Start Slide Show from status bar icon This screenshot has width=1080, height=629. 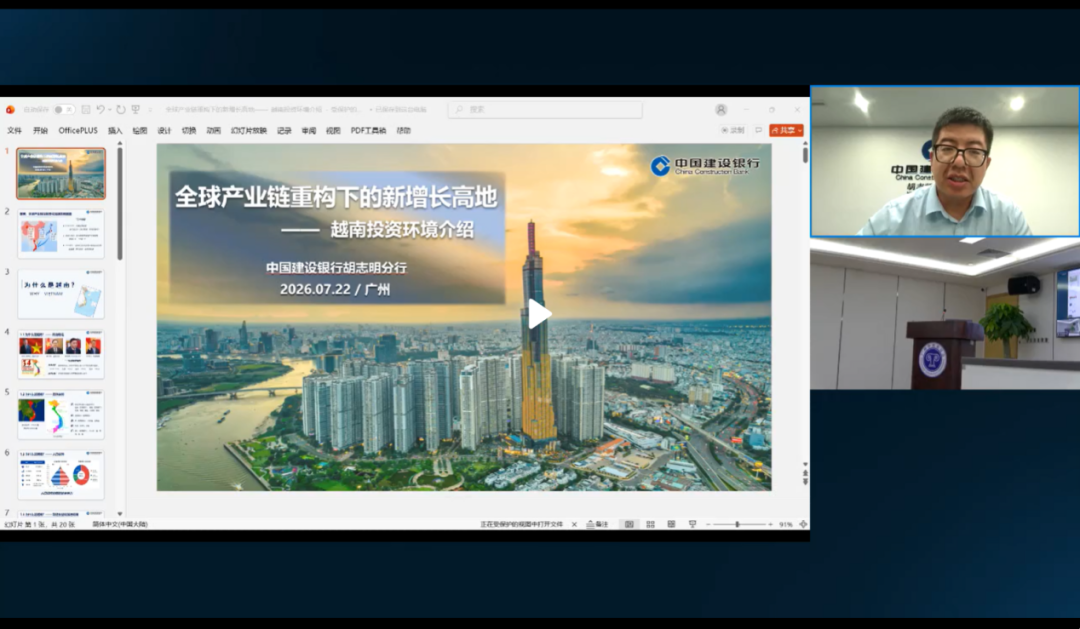[693, 524]
